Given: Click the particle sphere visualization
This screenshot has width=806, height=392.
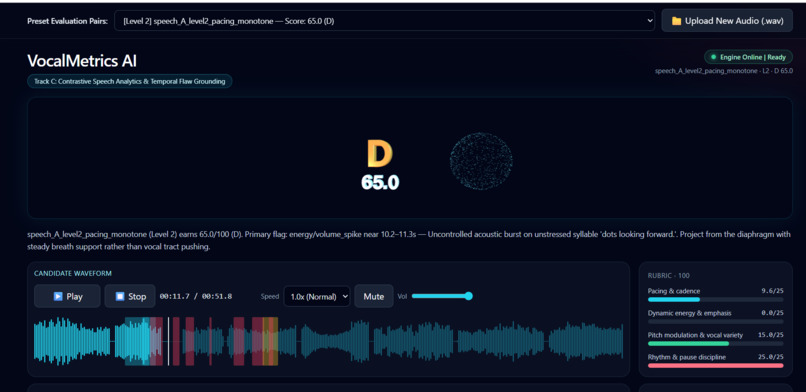Looking at the screenshot, I should coord(481,161).
